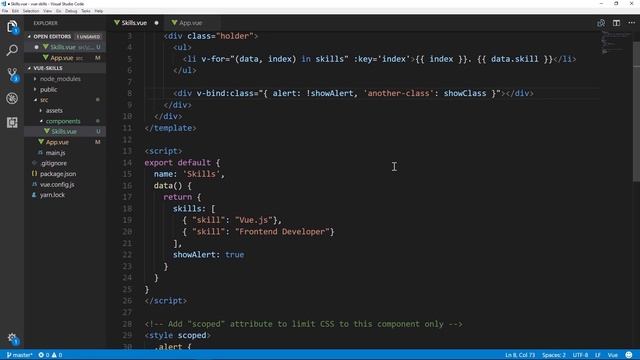
Task: Click the editor vertical scrollbar thumb
Action: (x=636, y=111)
